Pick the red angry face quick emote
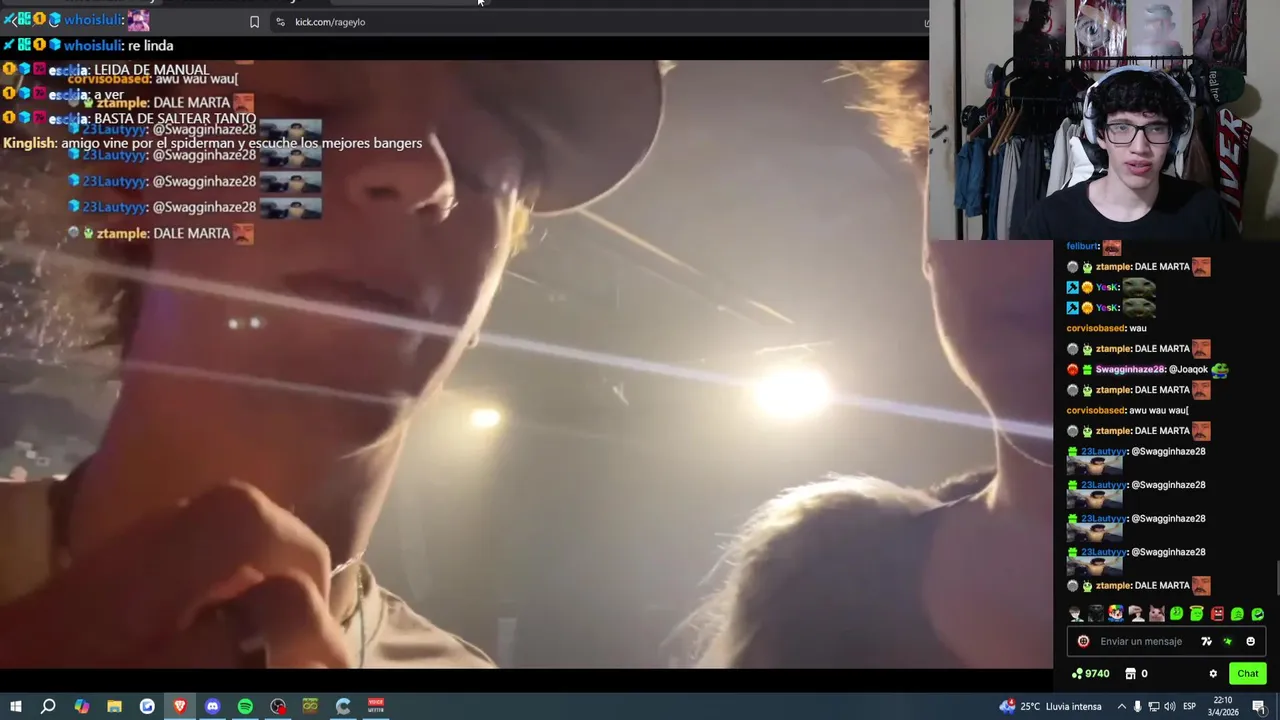This screenshot has height=720, width=1280. (1217, 614)
